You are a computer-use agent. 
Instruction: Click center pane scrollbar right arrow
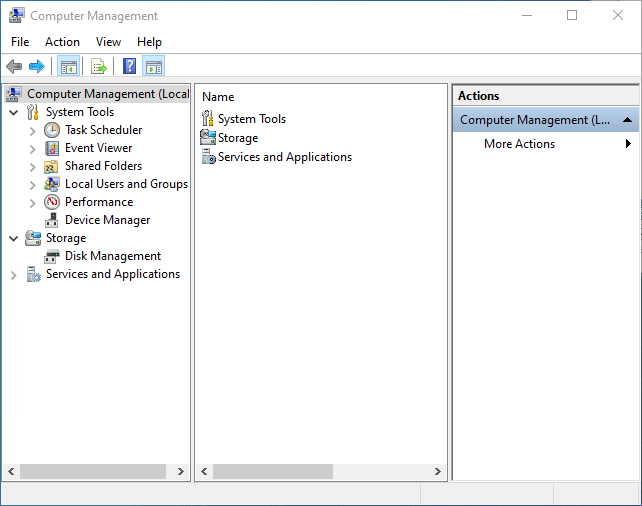pyautogui.click(x=438, y=472)
